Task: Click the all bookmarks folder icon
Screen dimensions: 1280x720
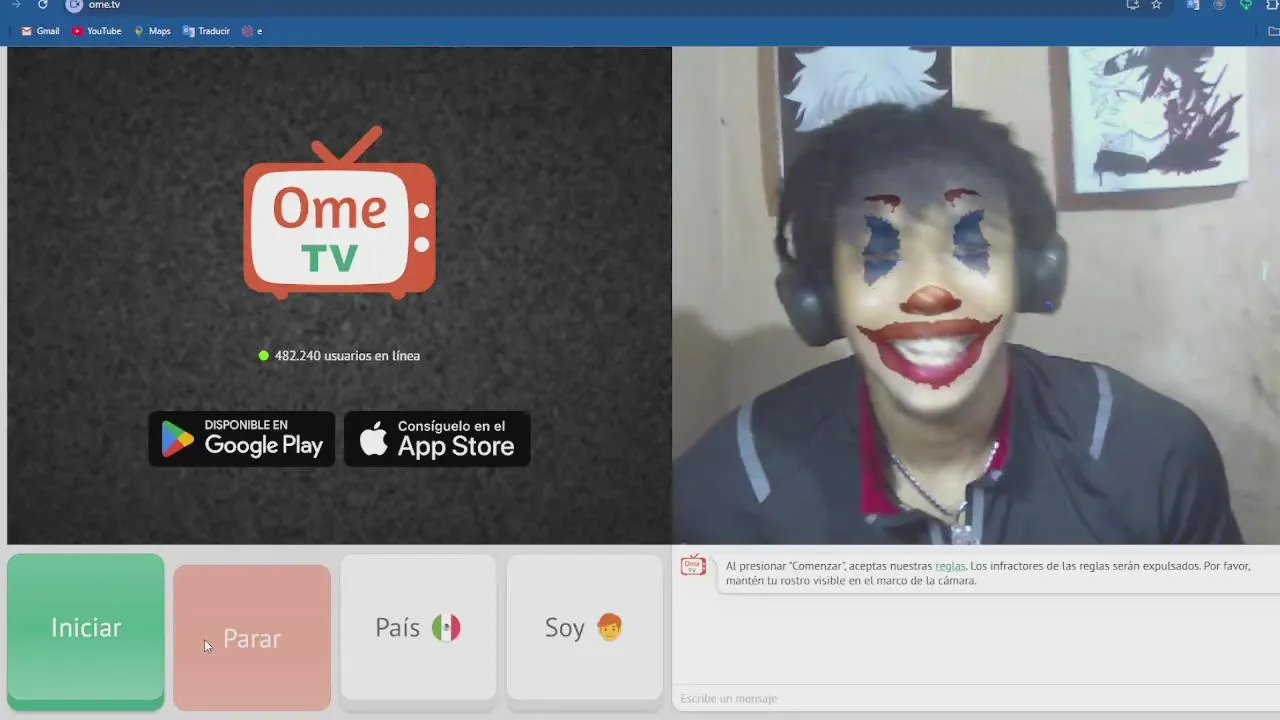Action: [x=1273, y=31]
